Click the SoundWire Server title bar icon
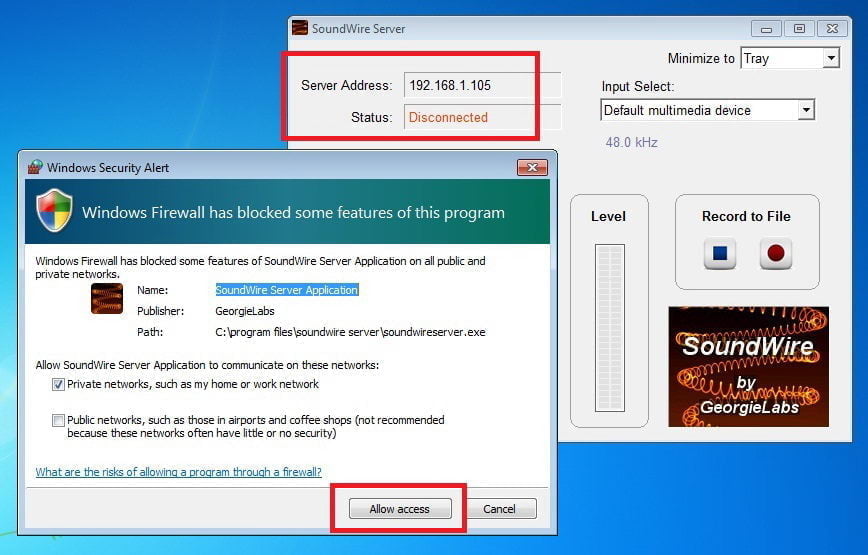 pyautogui.click(x=299, y=28)
